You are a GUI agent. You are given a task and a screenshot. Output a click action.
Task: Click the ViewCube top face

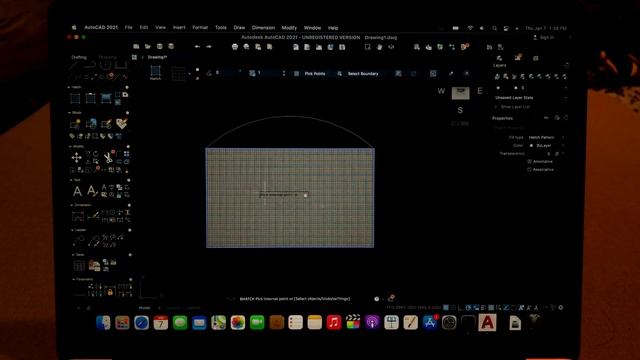coord(460,93)
